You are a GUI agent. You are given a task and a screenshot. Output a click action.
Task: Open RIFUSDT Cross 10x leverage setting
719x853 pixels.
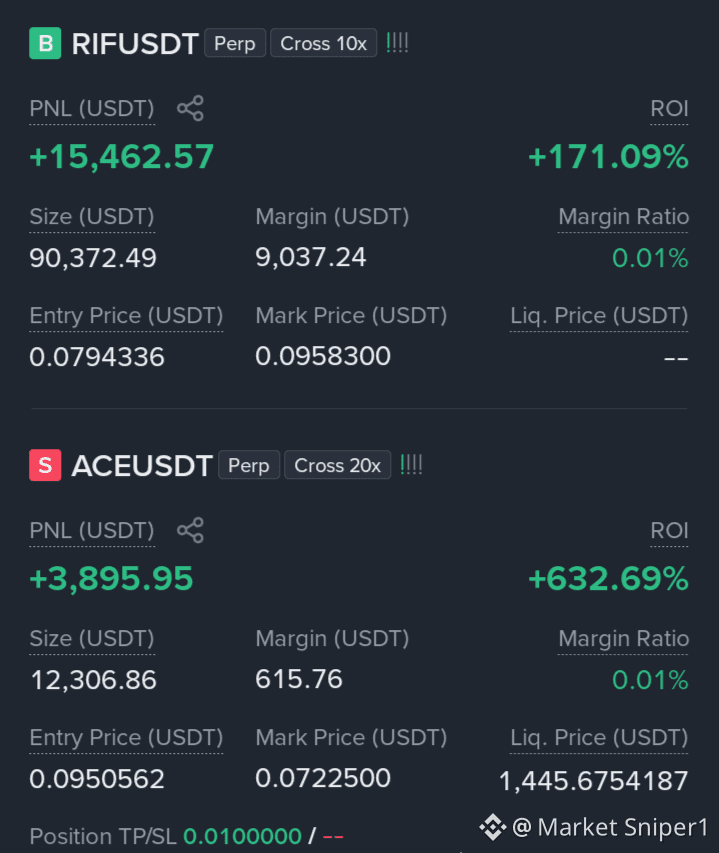pyautogui.click(x=324, y=43)
